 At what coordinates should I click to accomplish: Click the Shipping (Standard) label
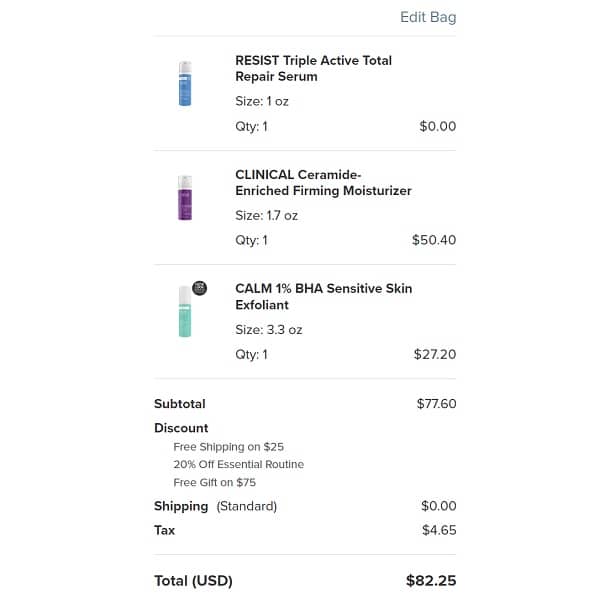tap(215, 506)
